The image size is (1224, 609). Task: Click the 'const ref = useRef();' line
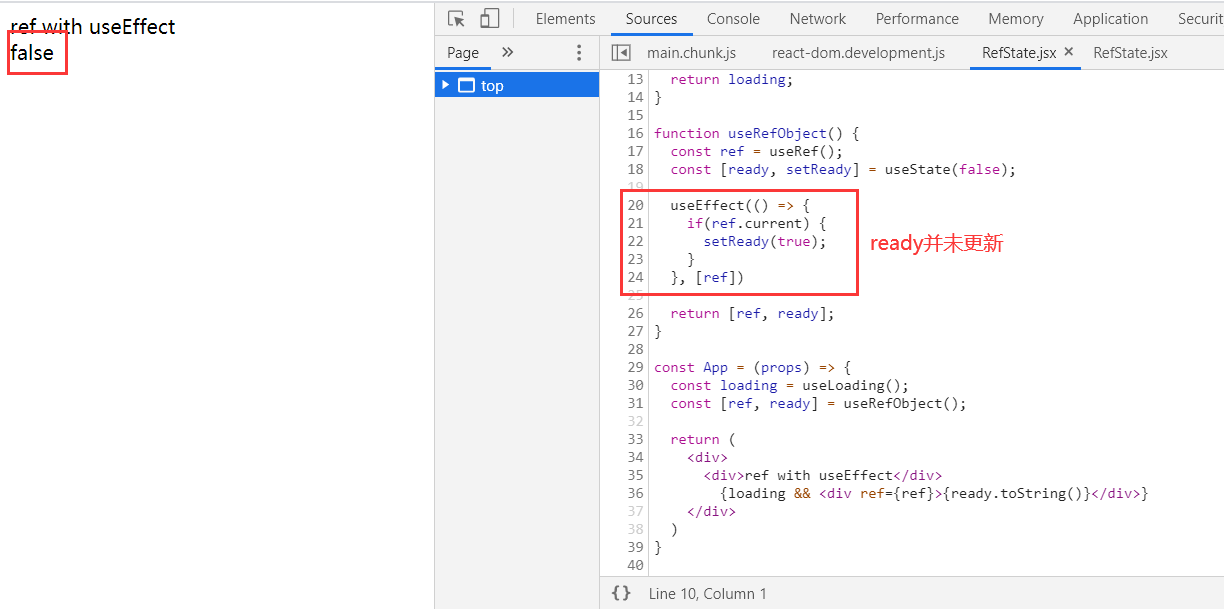(x=757, y=151)
